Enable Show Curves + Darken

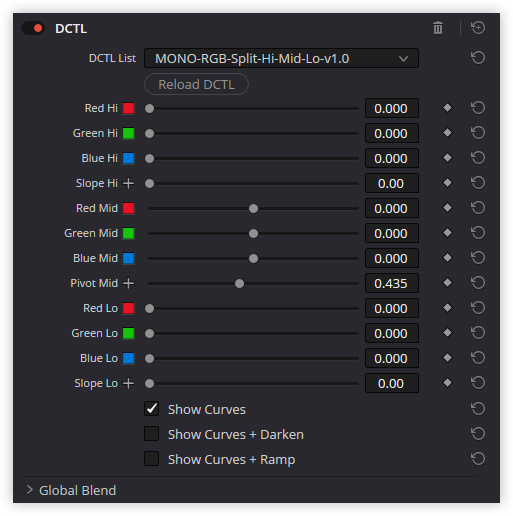pyautogui.click(x=152, y=434)
